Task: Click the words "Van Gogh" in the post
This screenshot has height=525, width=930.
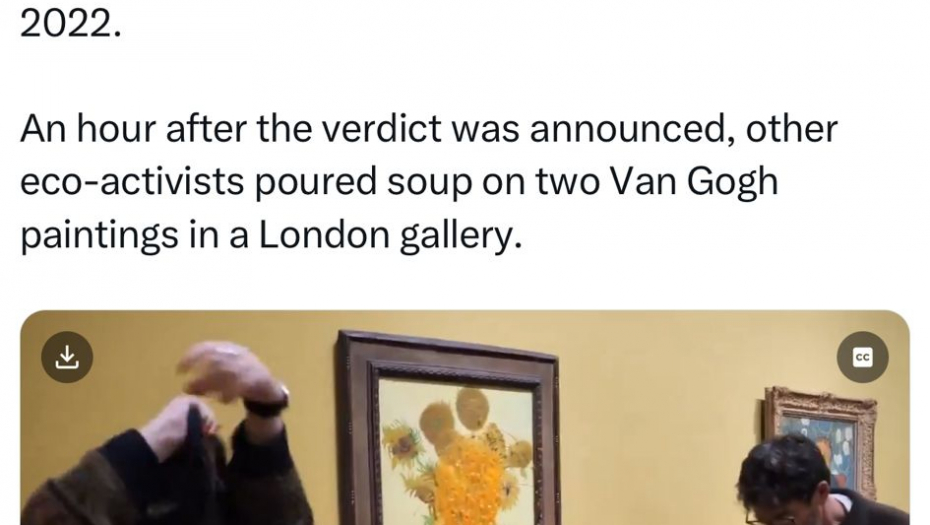Action: click(694, 182)
